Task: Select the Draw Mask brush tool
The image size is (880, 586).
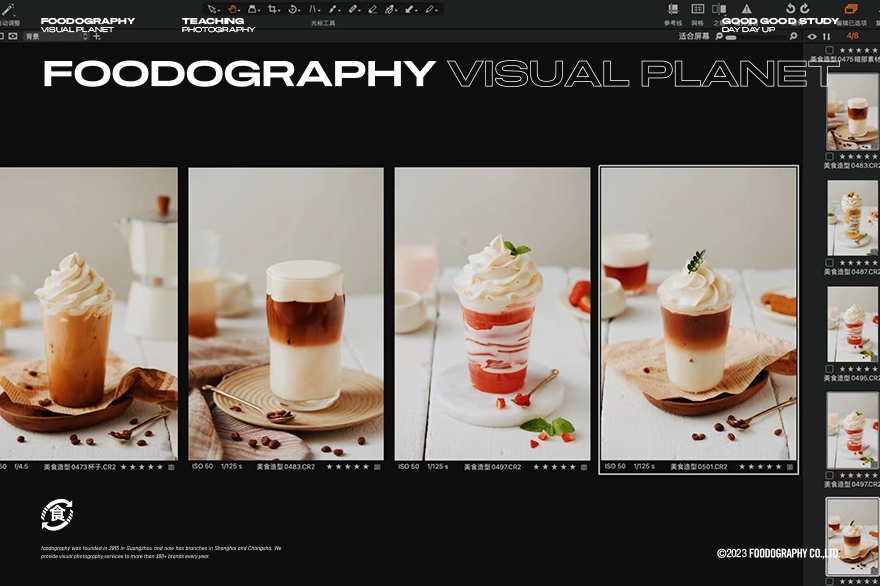Action: pyautogui.click(x=352, y=9)
